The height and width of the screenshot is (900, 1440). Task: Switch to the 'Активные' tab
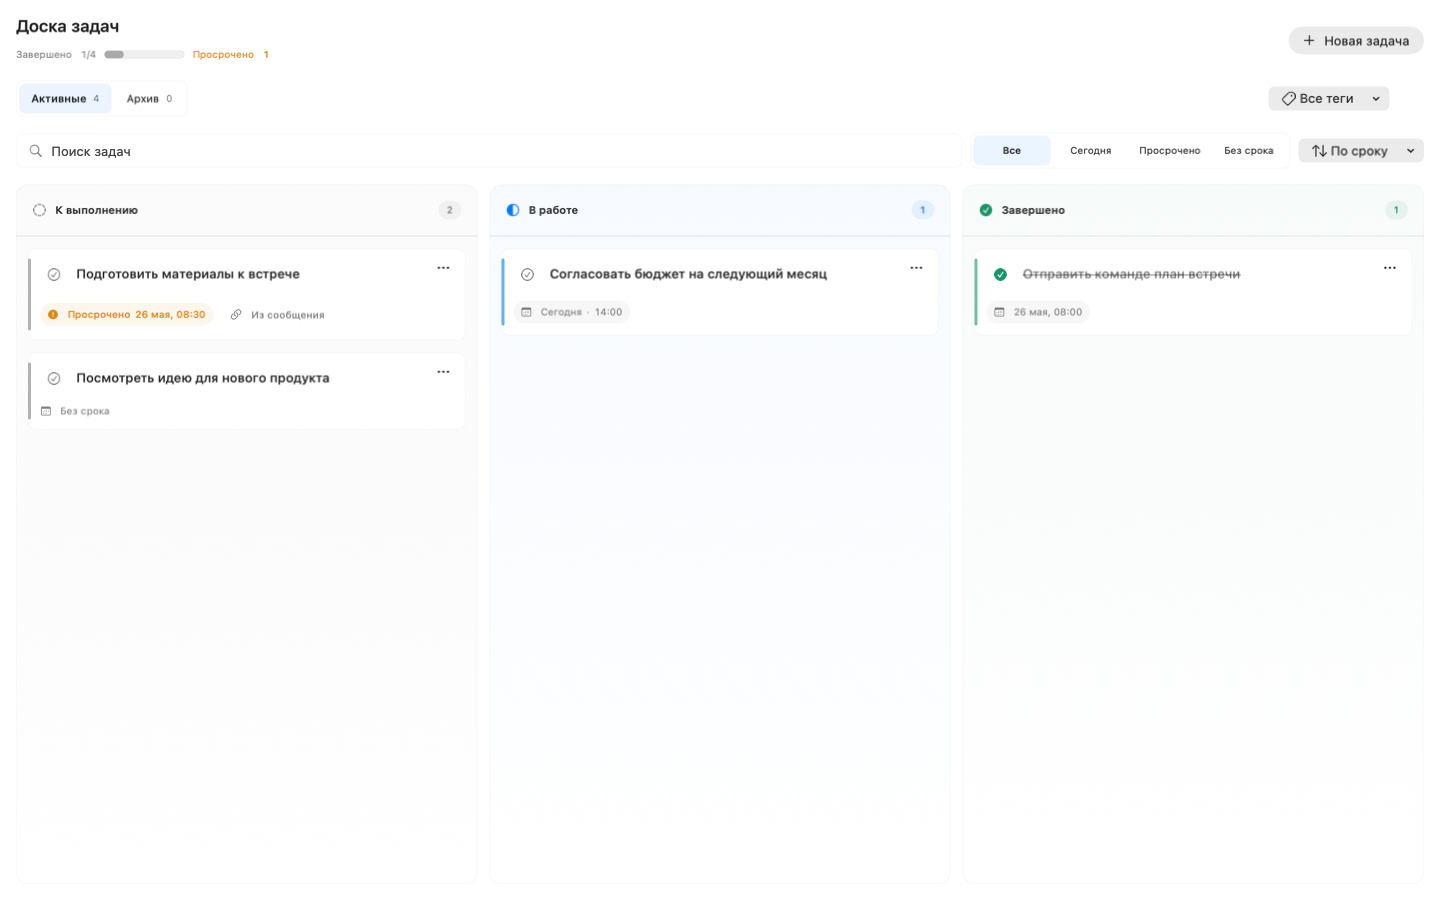point(65,99)
